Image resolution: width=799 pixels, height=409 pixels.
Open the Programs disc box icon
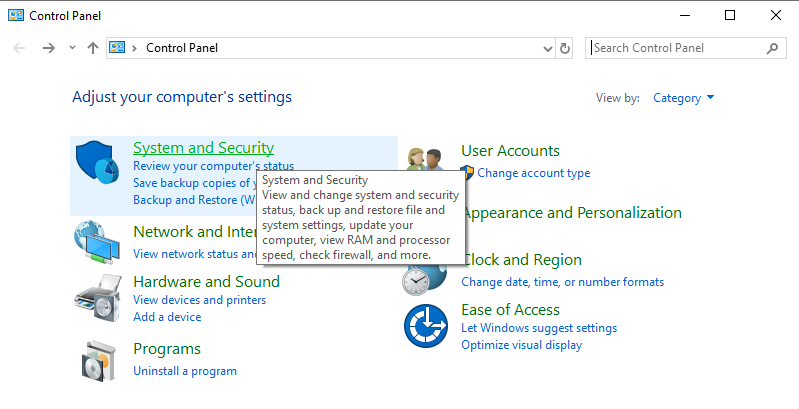98,361
